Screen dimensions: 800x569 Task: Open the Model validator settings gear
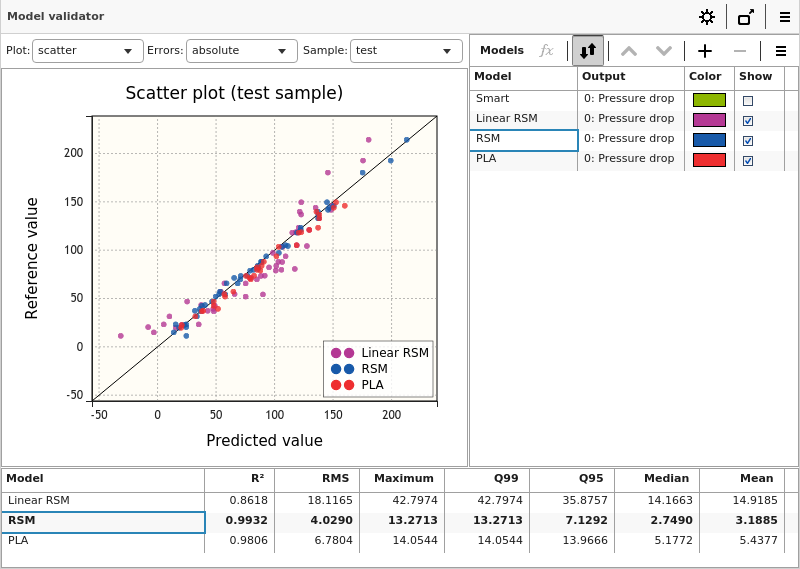pyautogui.click(x=707, y=17)
